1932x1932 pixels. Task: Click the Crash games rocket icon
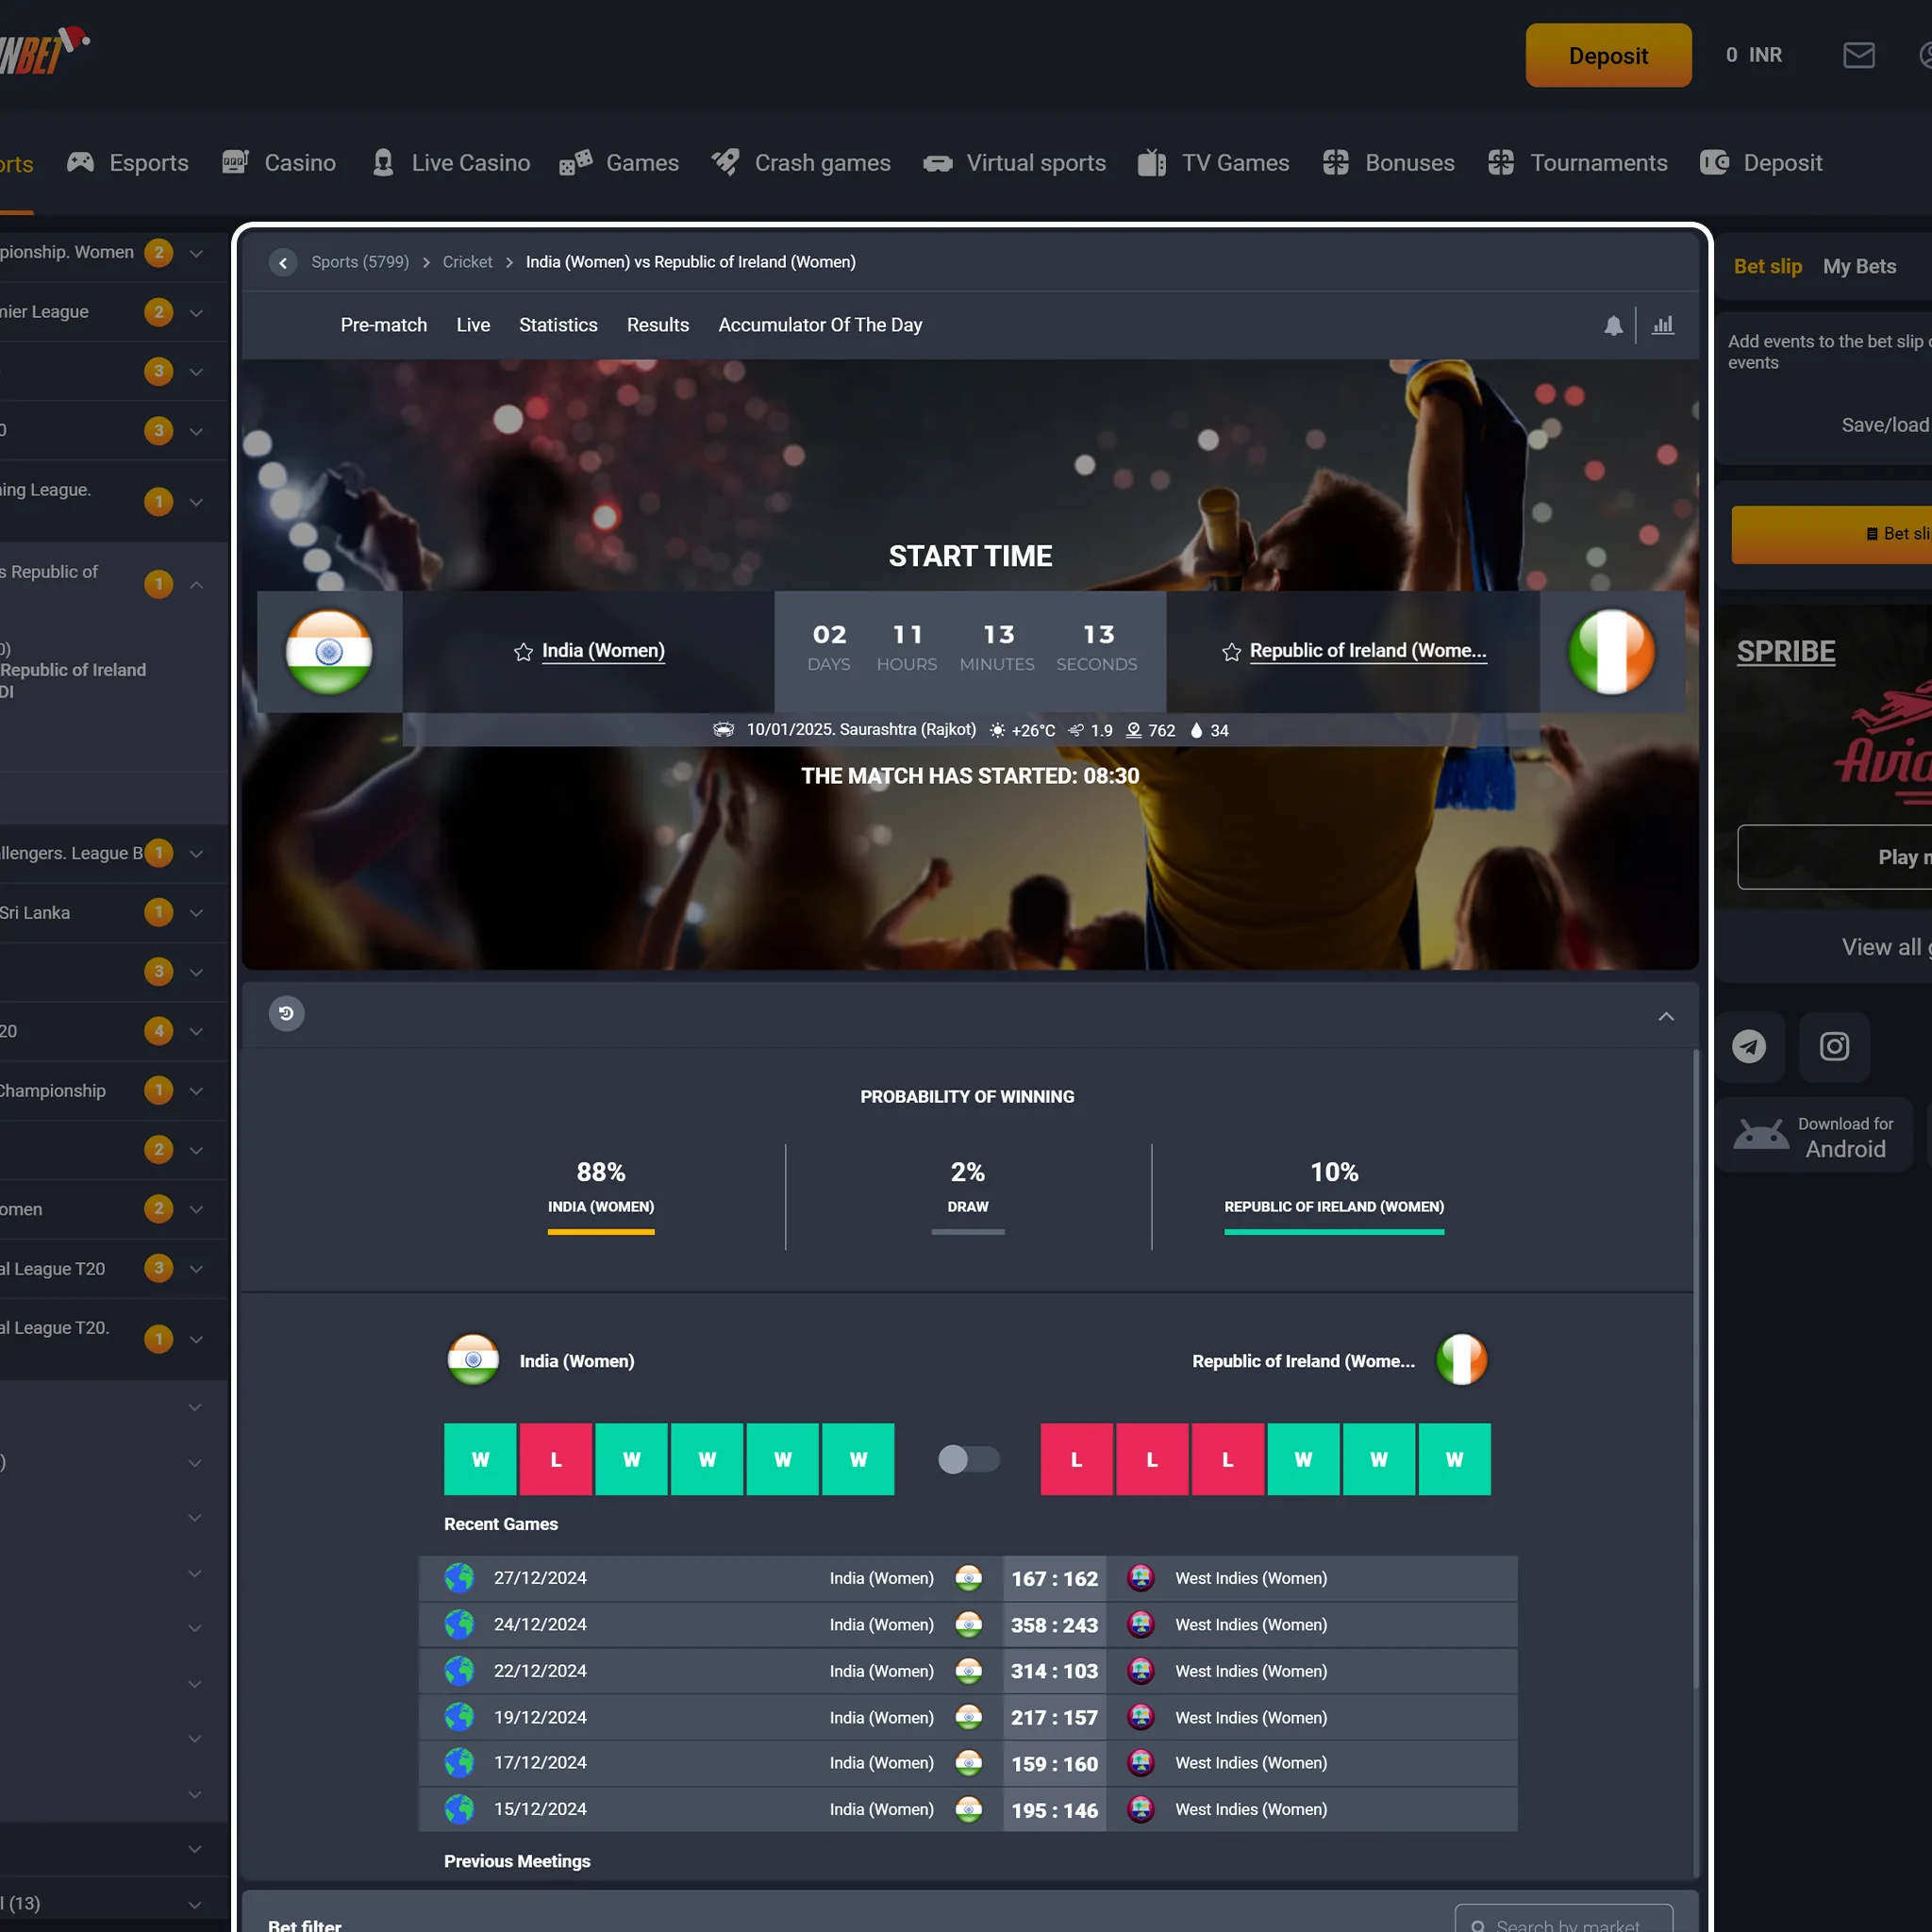[x=726, y=162]
